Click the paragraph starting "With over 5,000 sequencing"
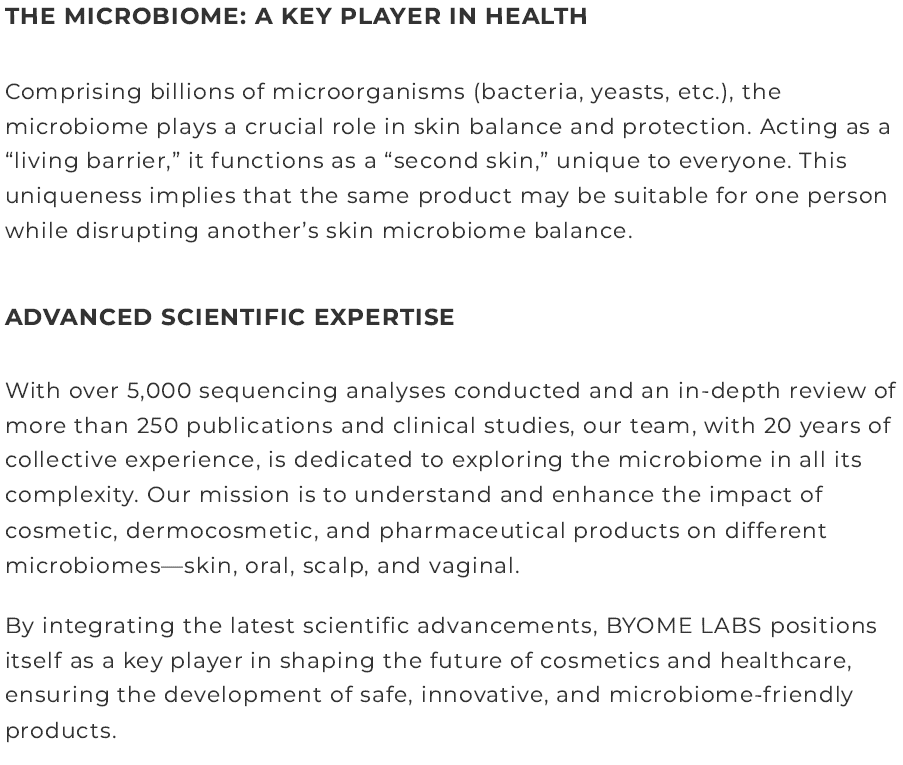The width and height of the screenshot is (903, 765). tap(450, 478)
